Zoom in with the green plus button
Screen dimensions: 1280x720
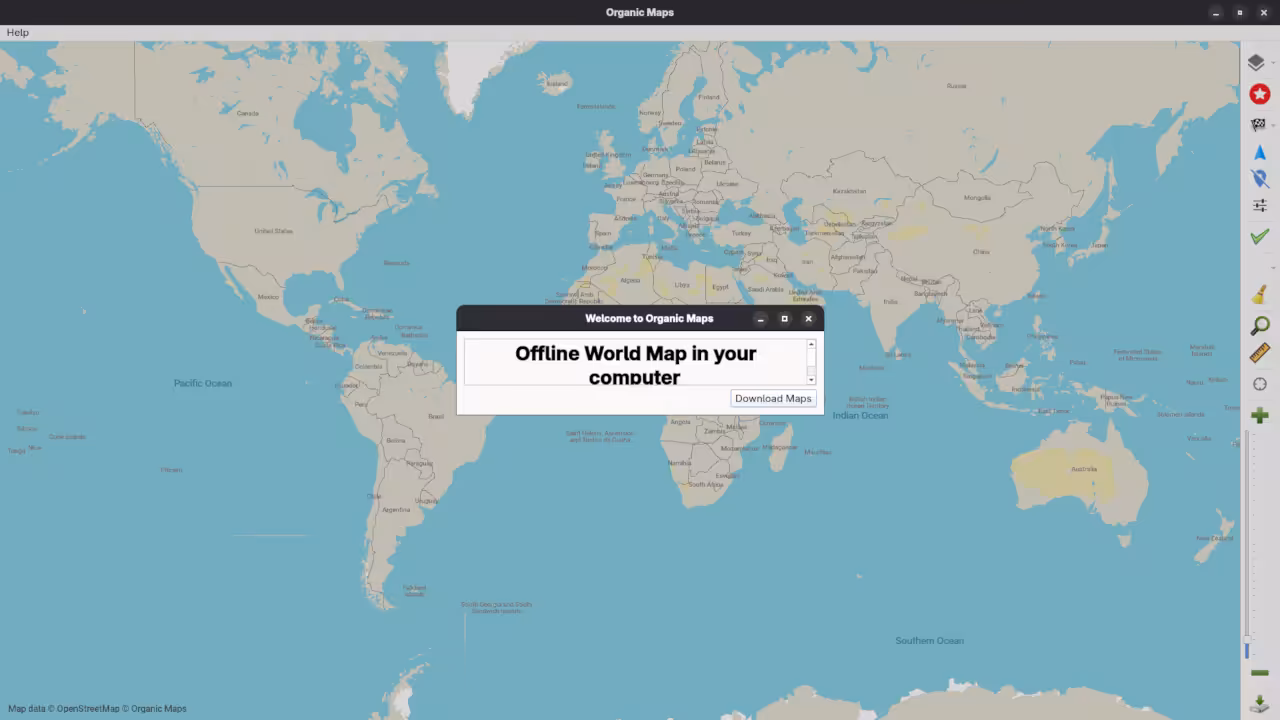(x=1260, y=414)
